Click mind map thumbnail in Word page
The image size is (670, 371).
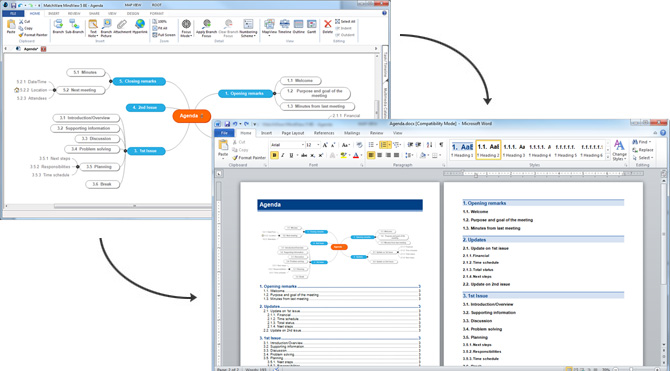(x=339, y=251)
